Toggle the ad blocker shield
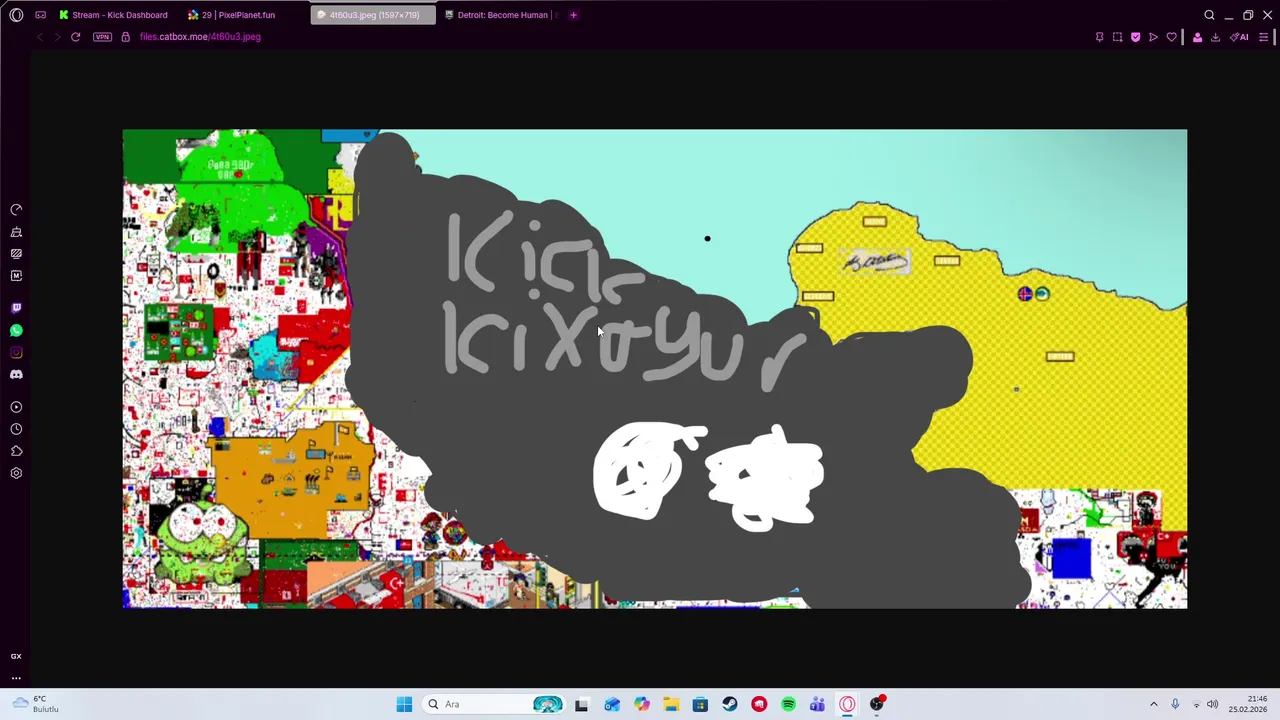 click(x=1135, y=37)
